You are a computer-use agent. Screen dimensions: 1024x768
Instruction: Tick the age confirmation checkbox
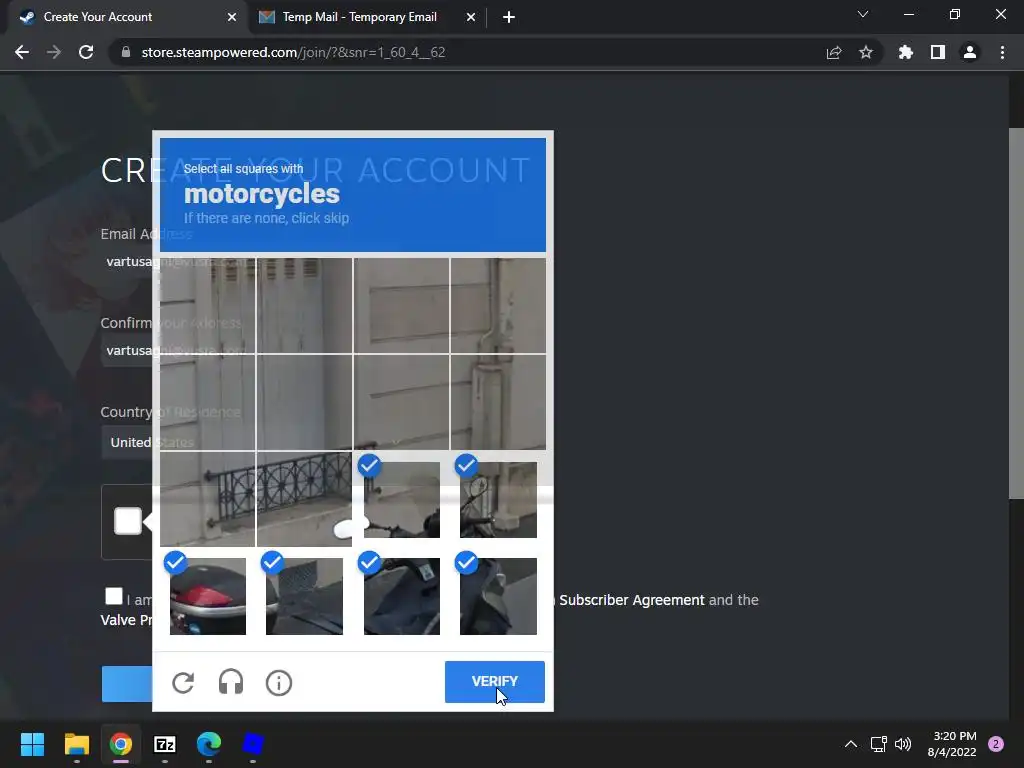tap(114, 596)
